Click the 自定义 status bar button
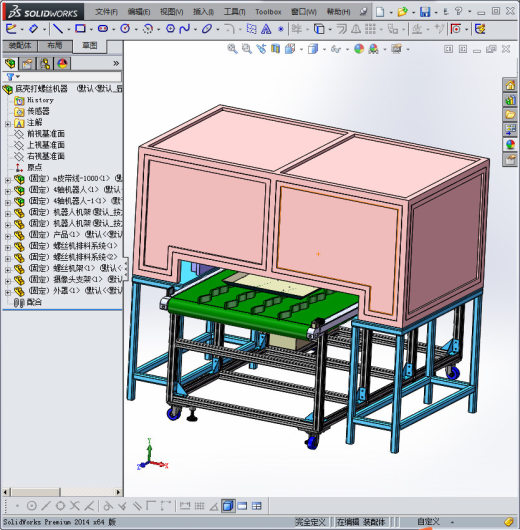The image size is (520, 530). pos(428,522)
